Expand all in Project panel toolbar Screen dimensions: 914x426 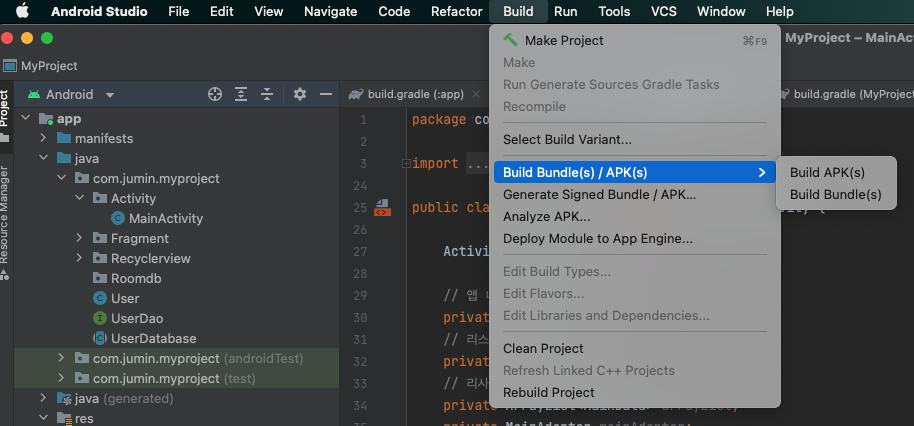coord(241,94)
